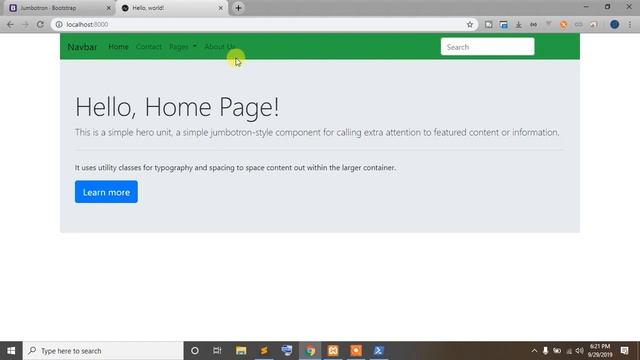Open the Action Center notifications

[x=624, y=351]
